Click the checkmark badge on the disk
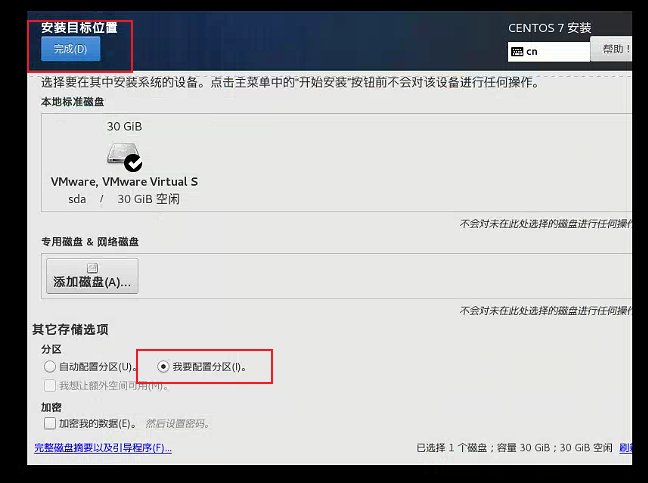This screenshot has width=648, height=483. (133, 163)
